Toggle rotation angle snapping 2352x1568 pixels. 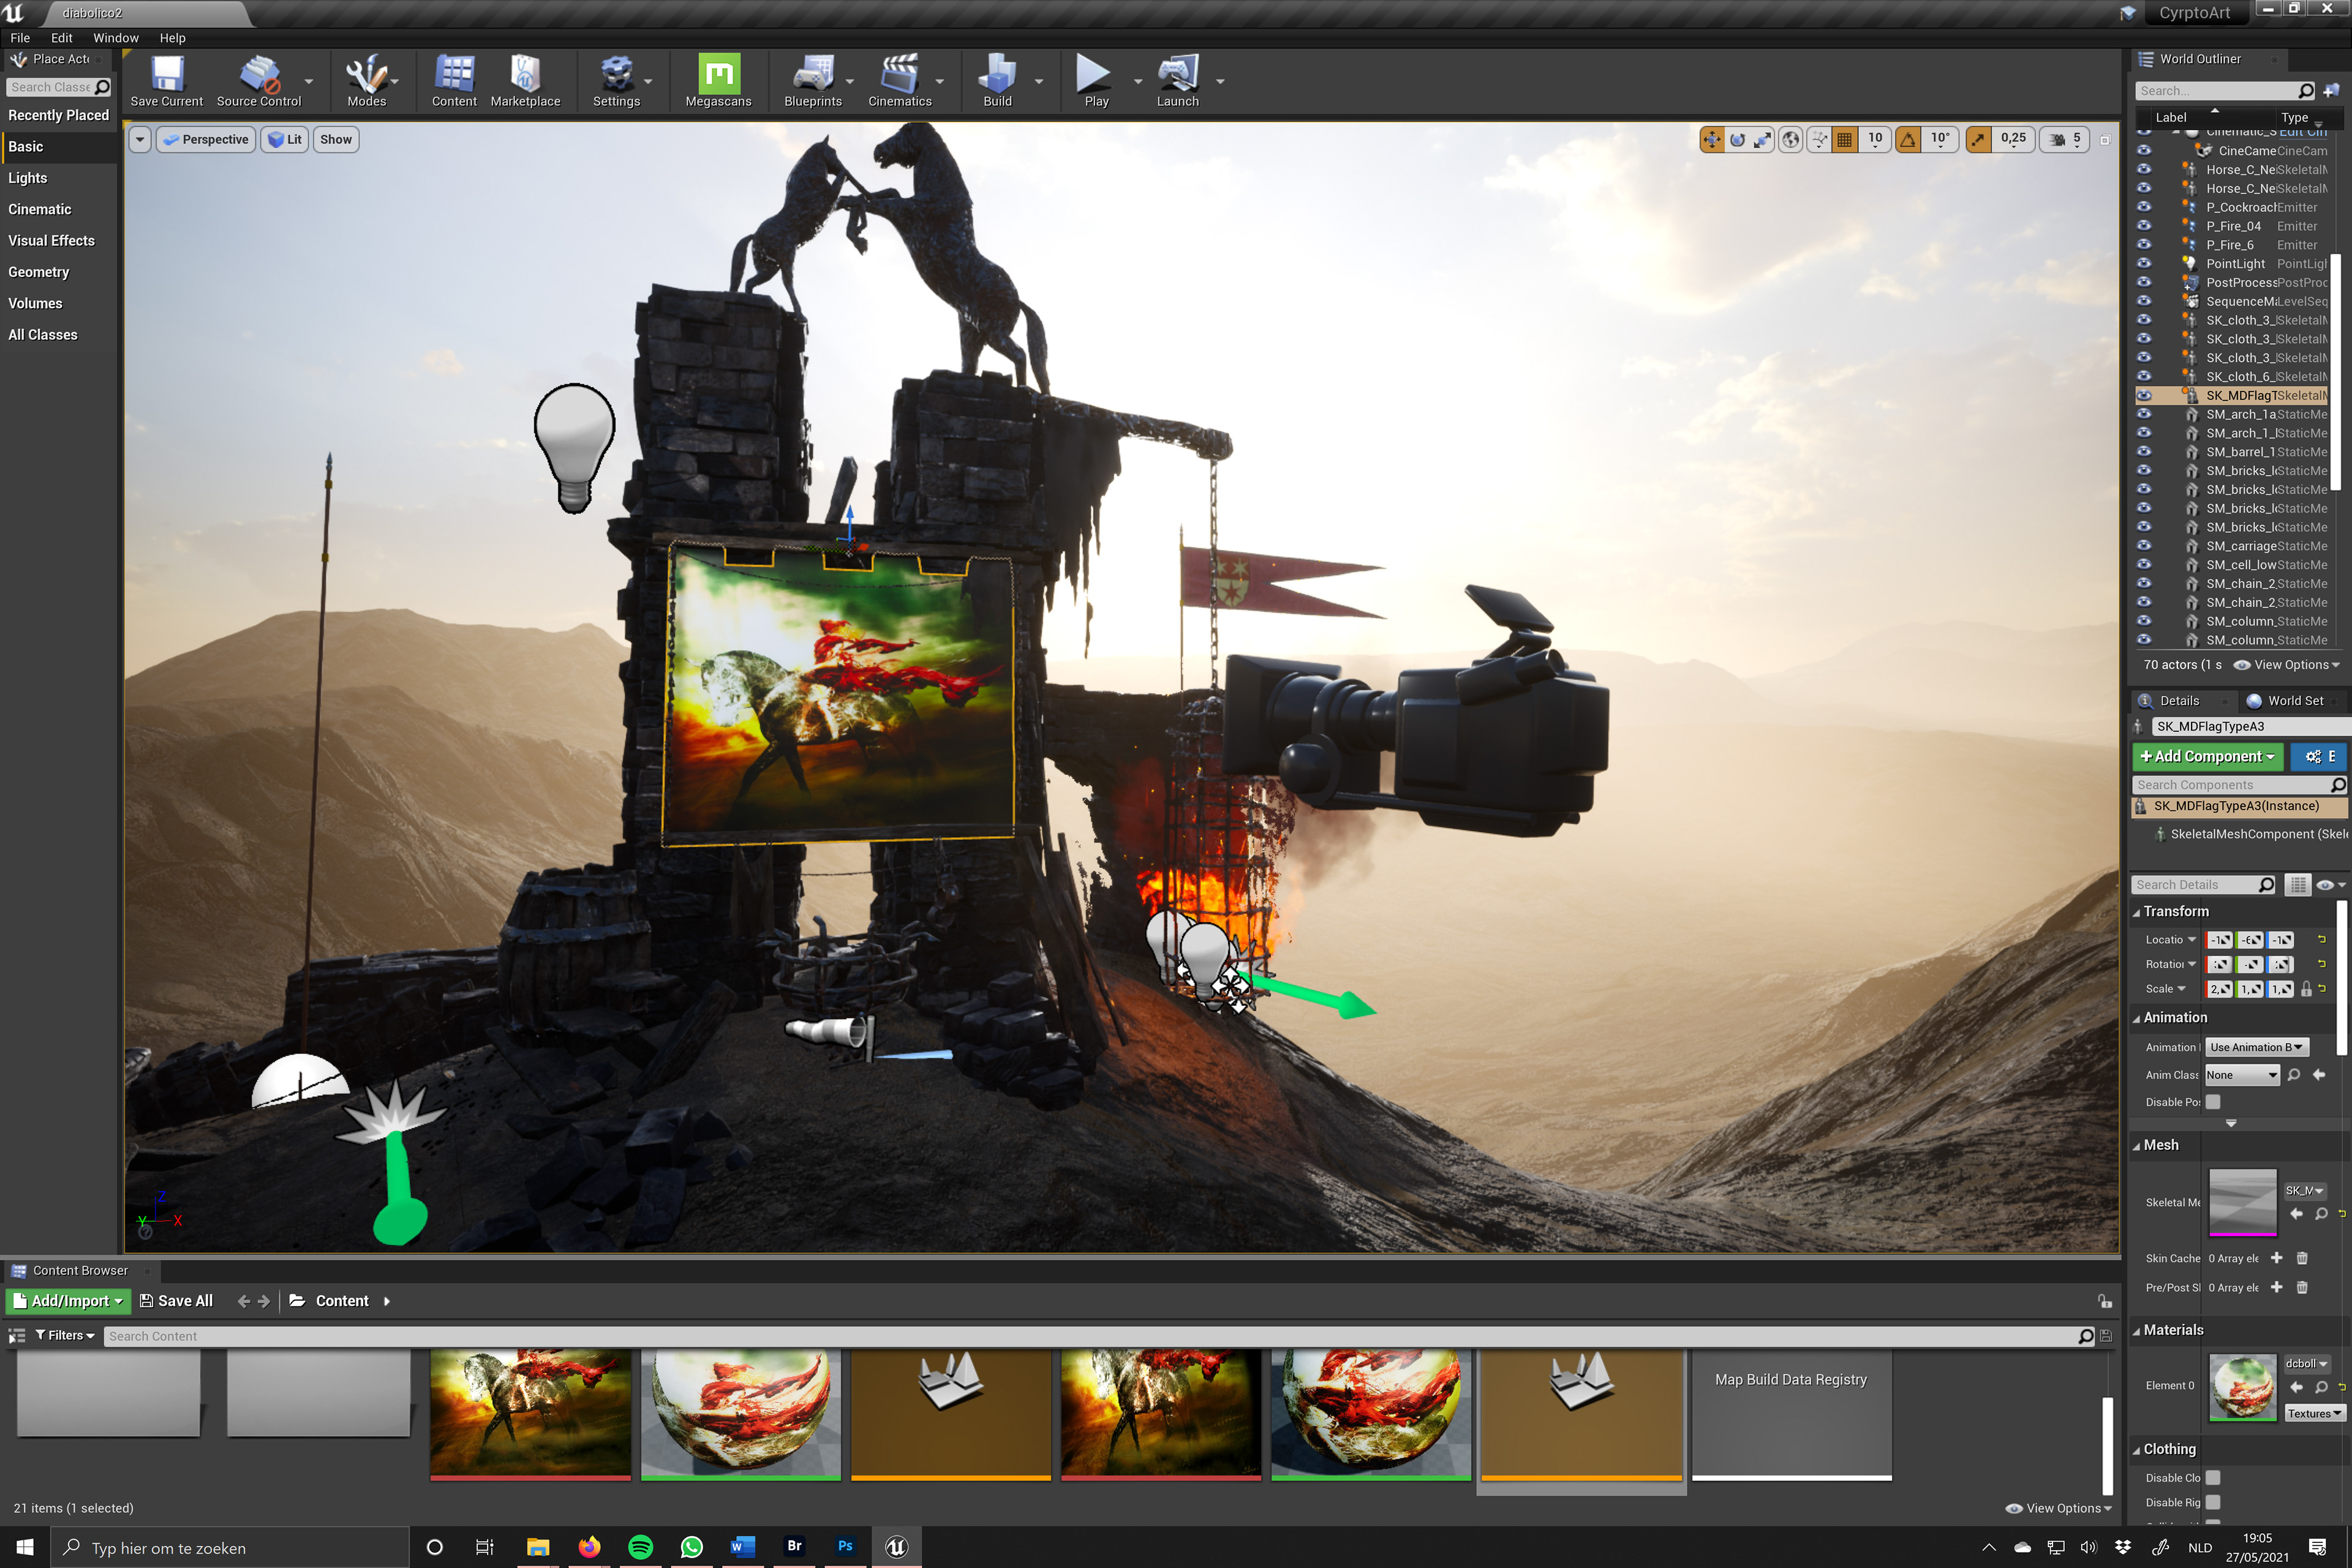click(1908, 140)
